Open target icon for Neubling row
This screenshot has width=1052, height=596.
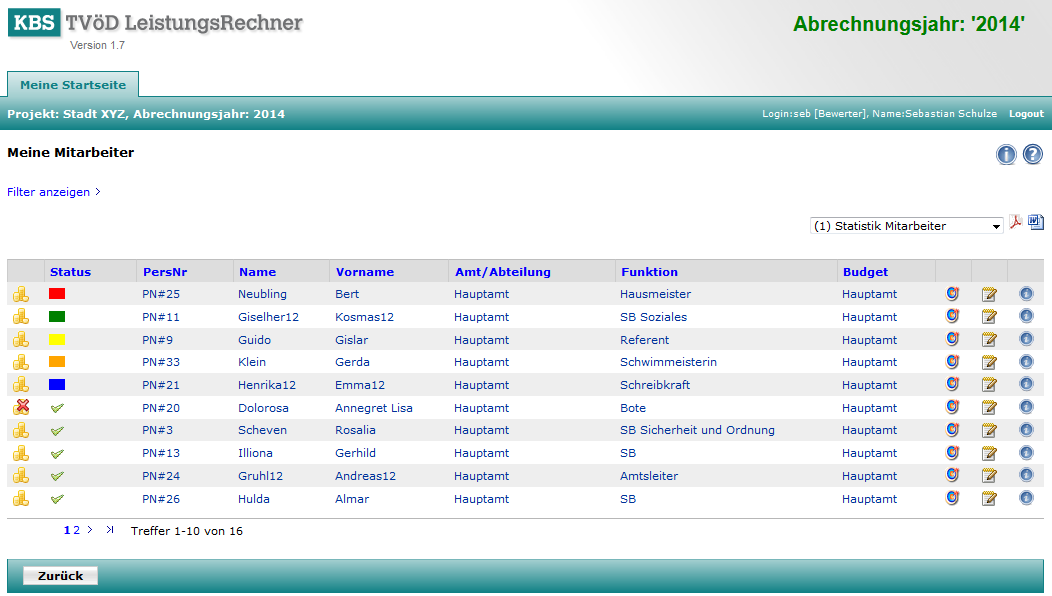pos(953,293)
